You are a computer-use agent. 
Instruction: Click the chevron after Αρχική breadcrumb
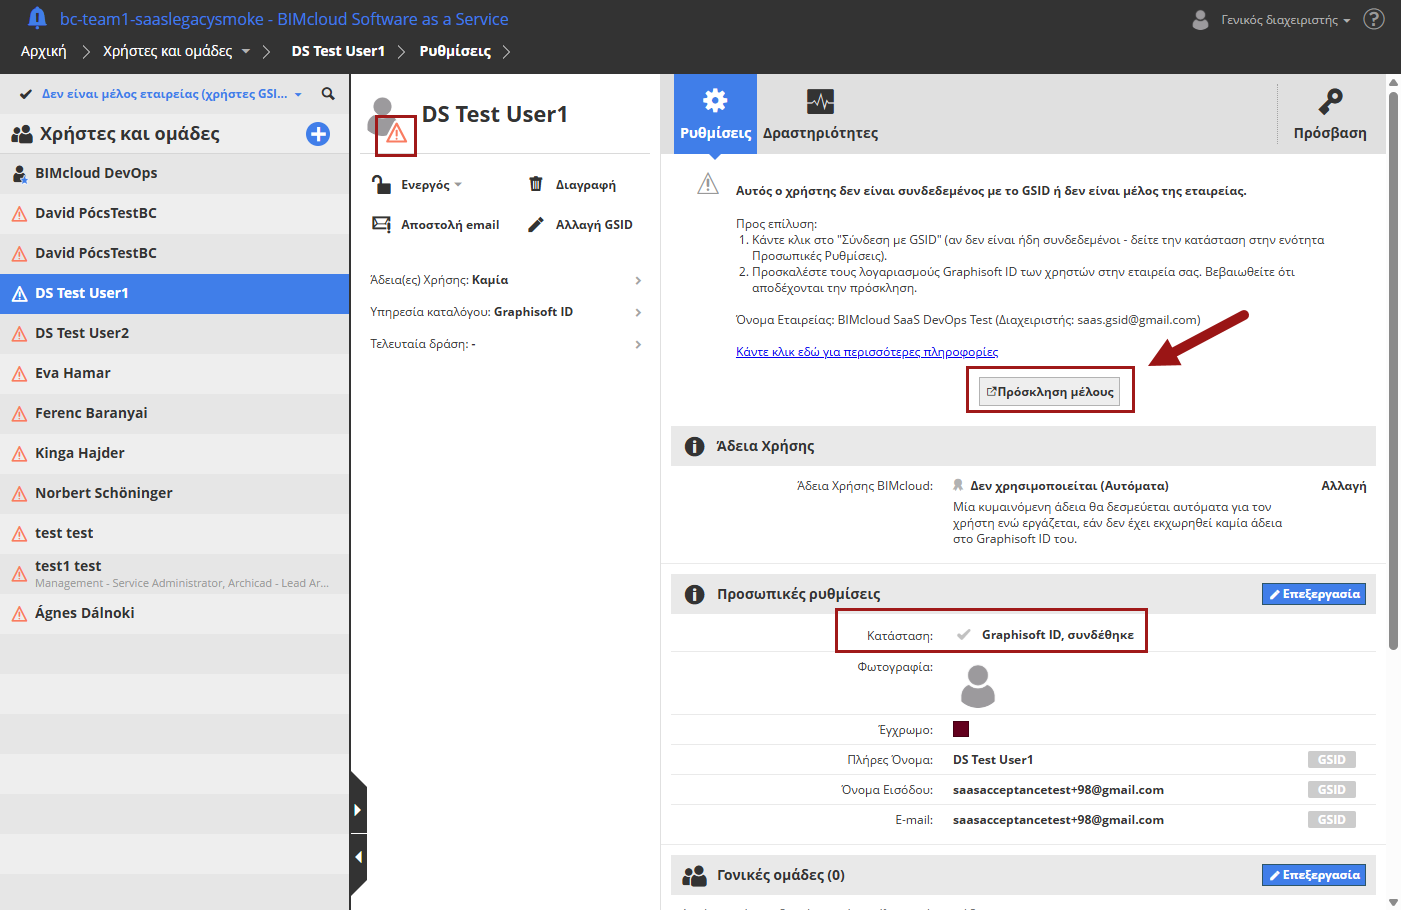click(86, 51)
